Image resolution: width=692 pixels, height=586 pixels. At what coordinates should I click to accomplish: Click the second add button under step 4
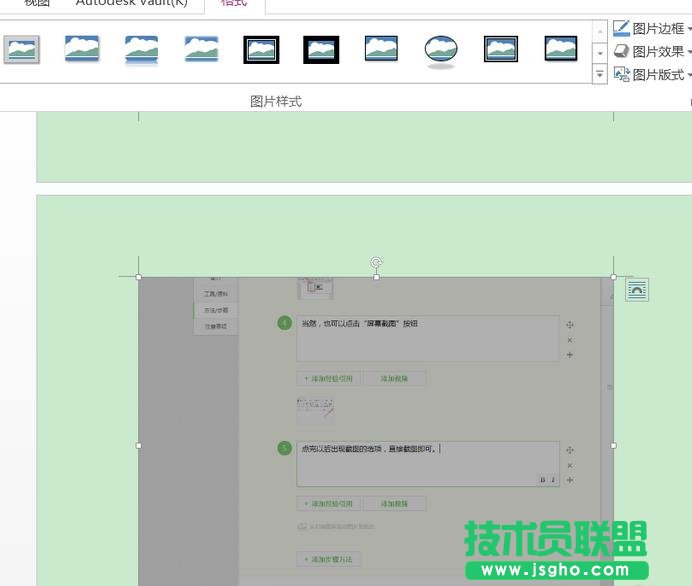[394, 379]
